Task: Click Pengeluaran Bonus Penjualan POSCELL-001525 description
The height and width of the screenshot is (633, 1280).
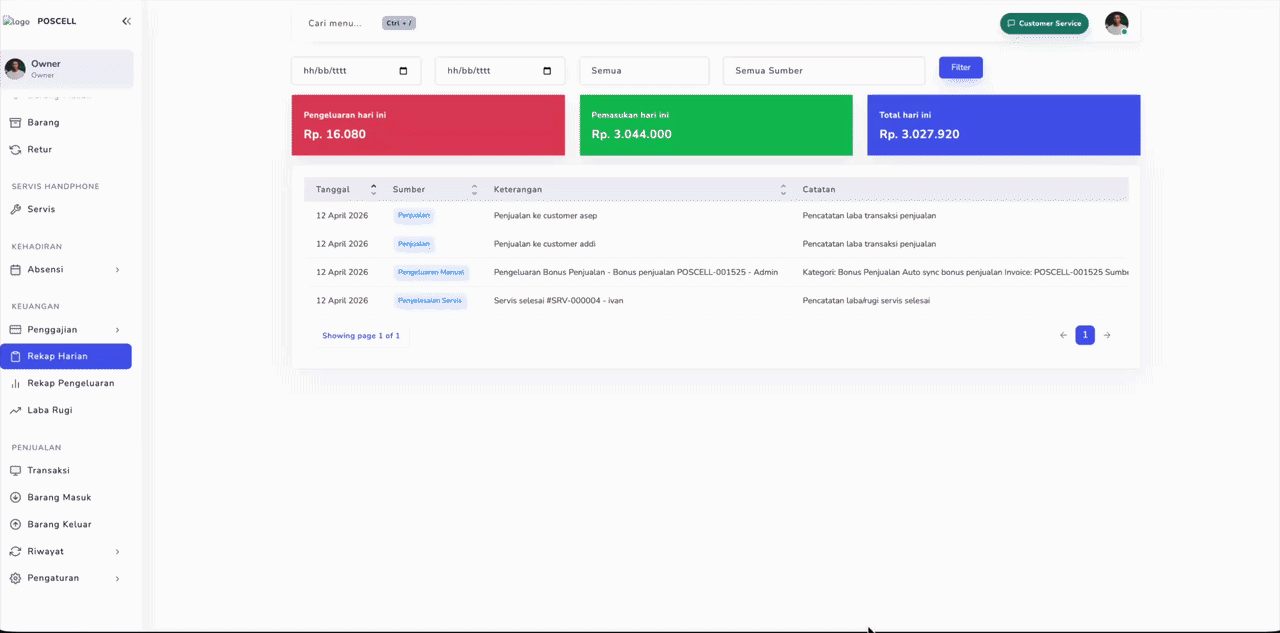Action: pyautogui.click(x=636, y=272)
